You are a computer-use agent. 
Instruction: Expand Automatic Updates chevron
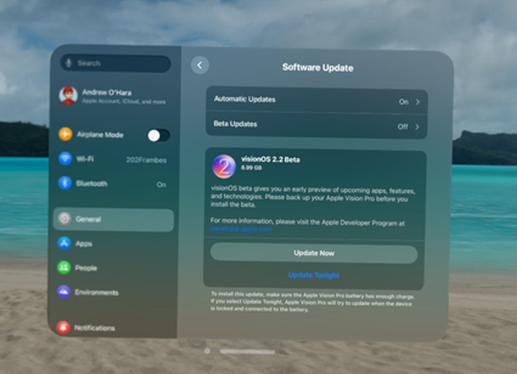coord(418,102)
